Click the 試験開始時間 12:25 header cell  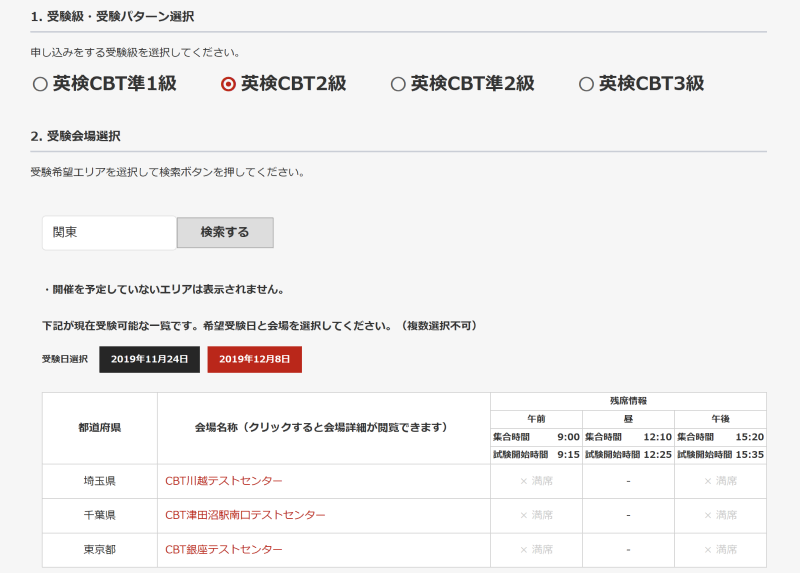[x=628, y=455]
